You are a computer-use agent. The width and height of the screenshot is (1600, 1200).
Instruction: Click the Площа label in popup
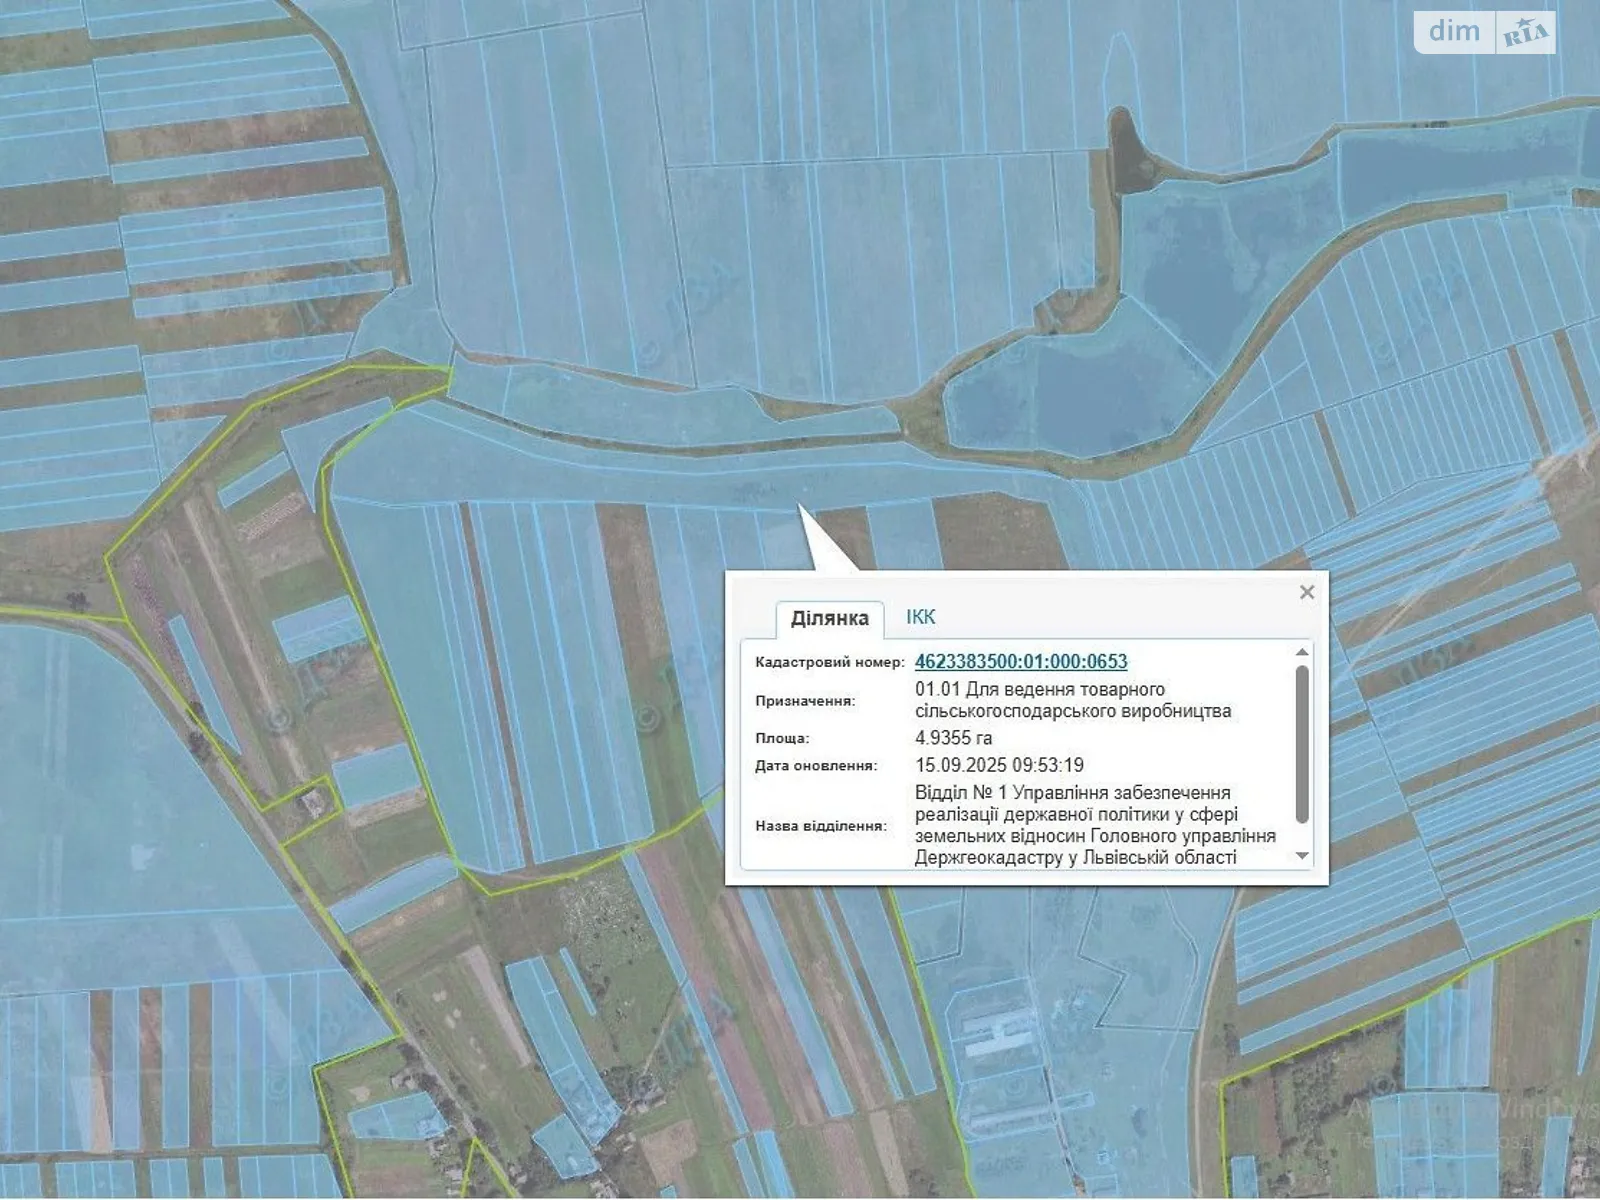[x=782, y=738]
